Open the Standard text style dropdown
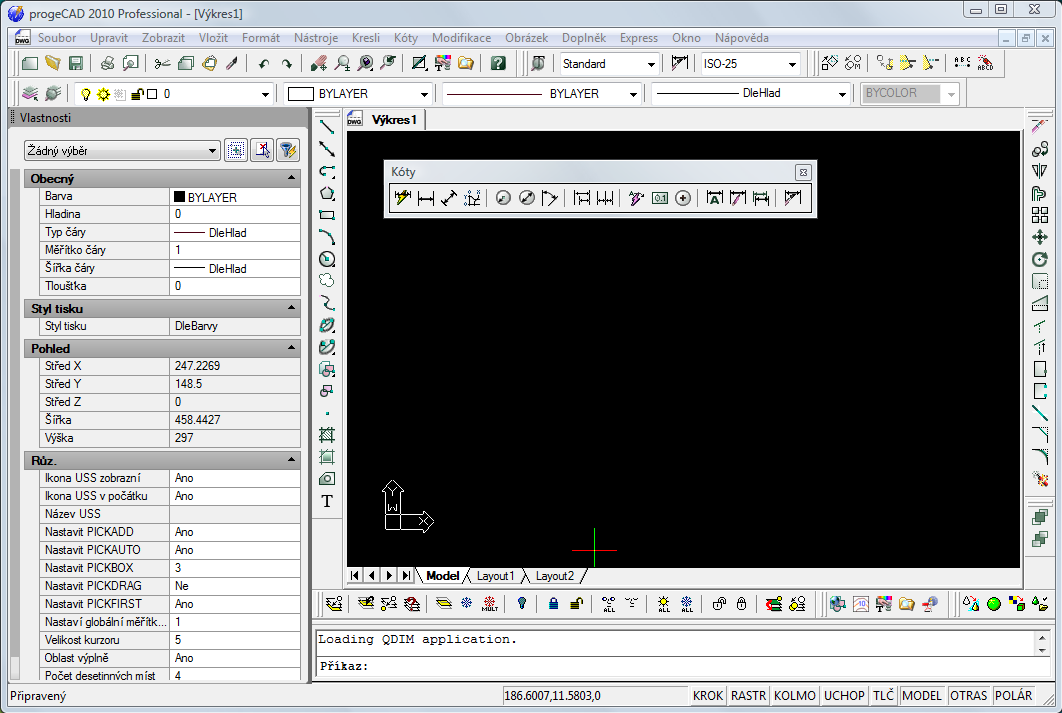 (651, 64)
